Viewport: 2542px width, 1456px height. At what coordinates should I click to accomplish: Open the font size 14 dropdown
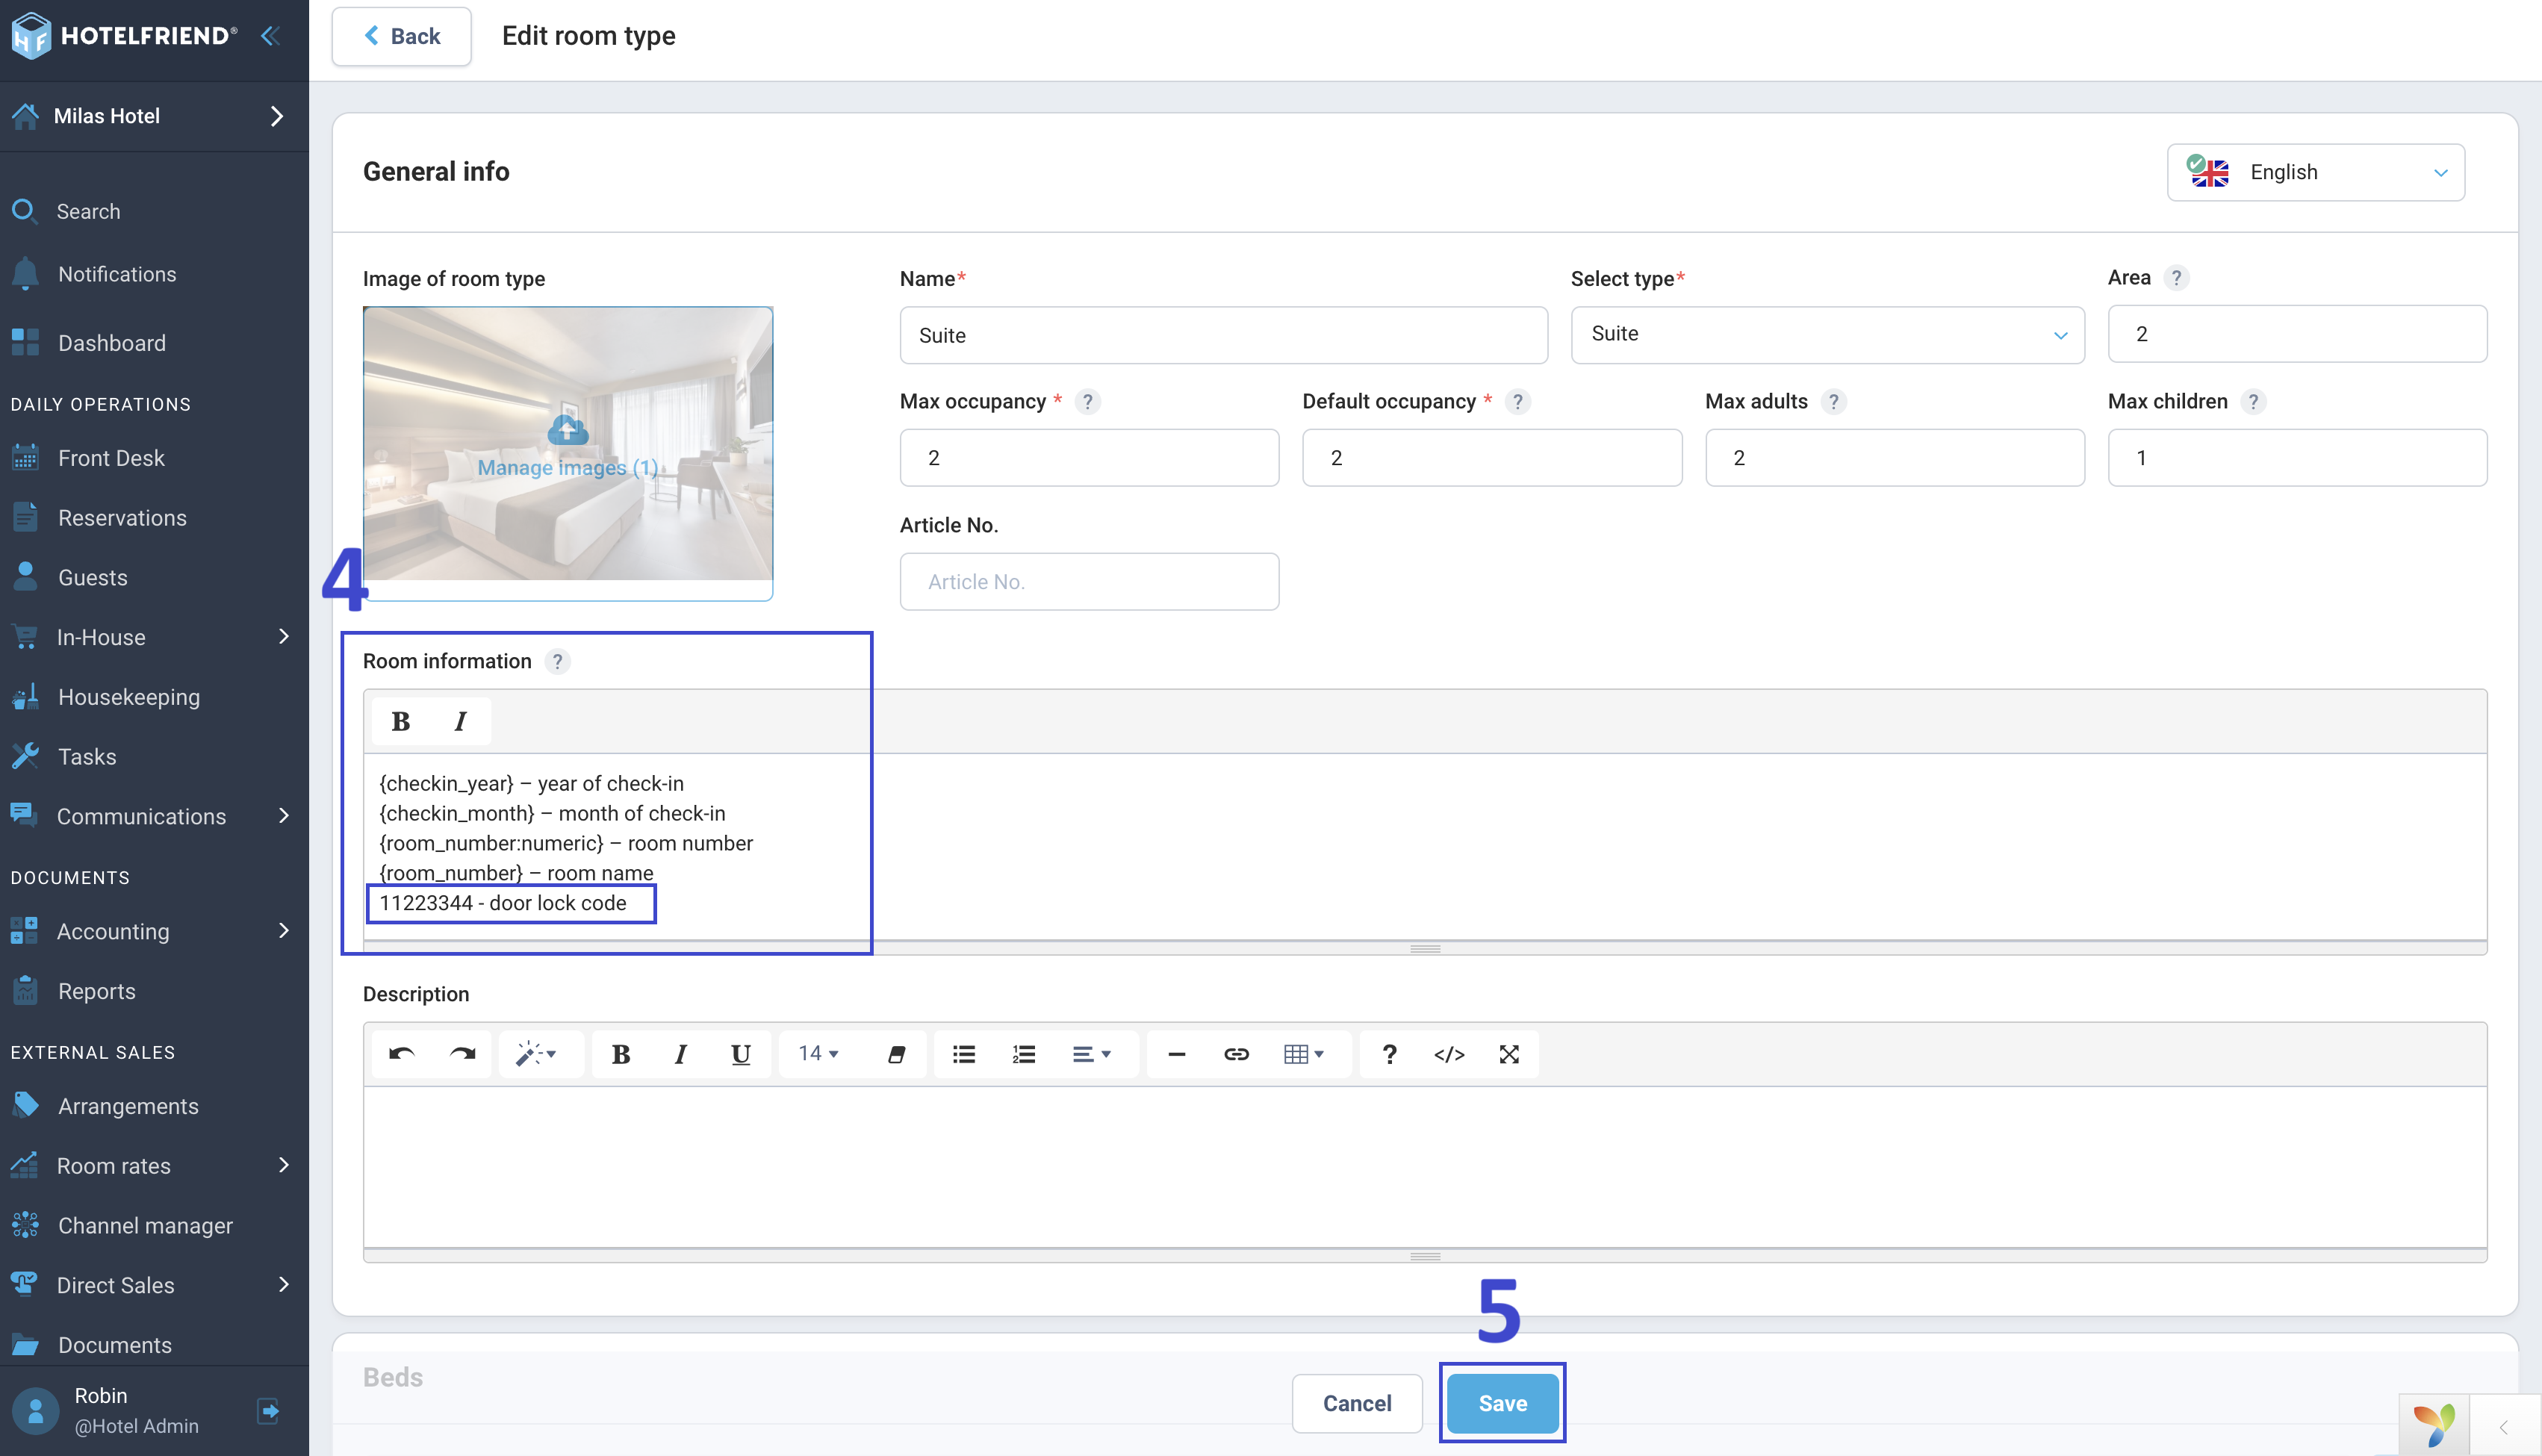point(818,1054)
